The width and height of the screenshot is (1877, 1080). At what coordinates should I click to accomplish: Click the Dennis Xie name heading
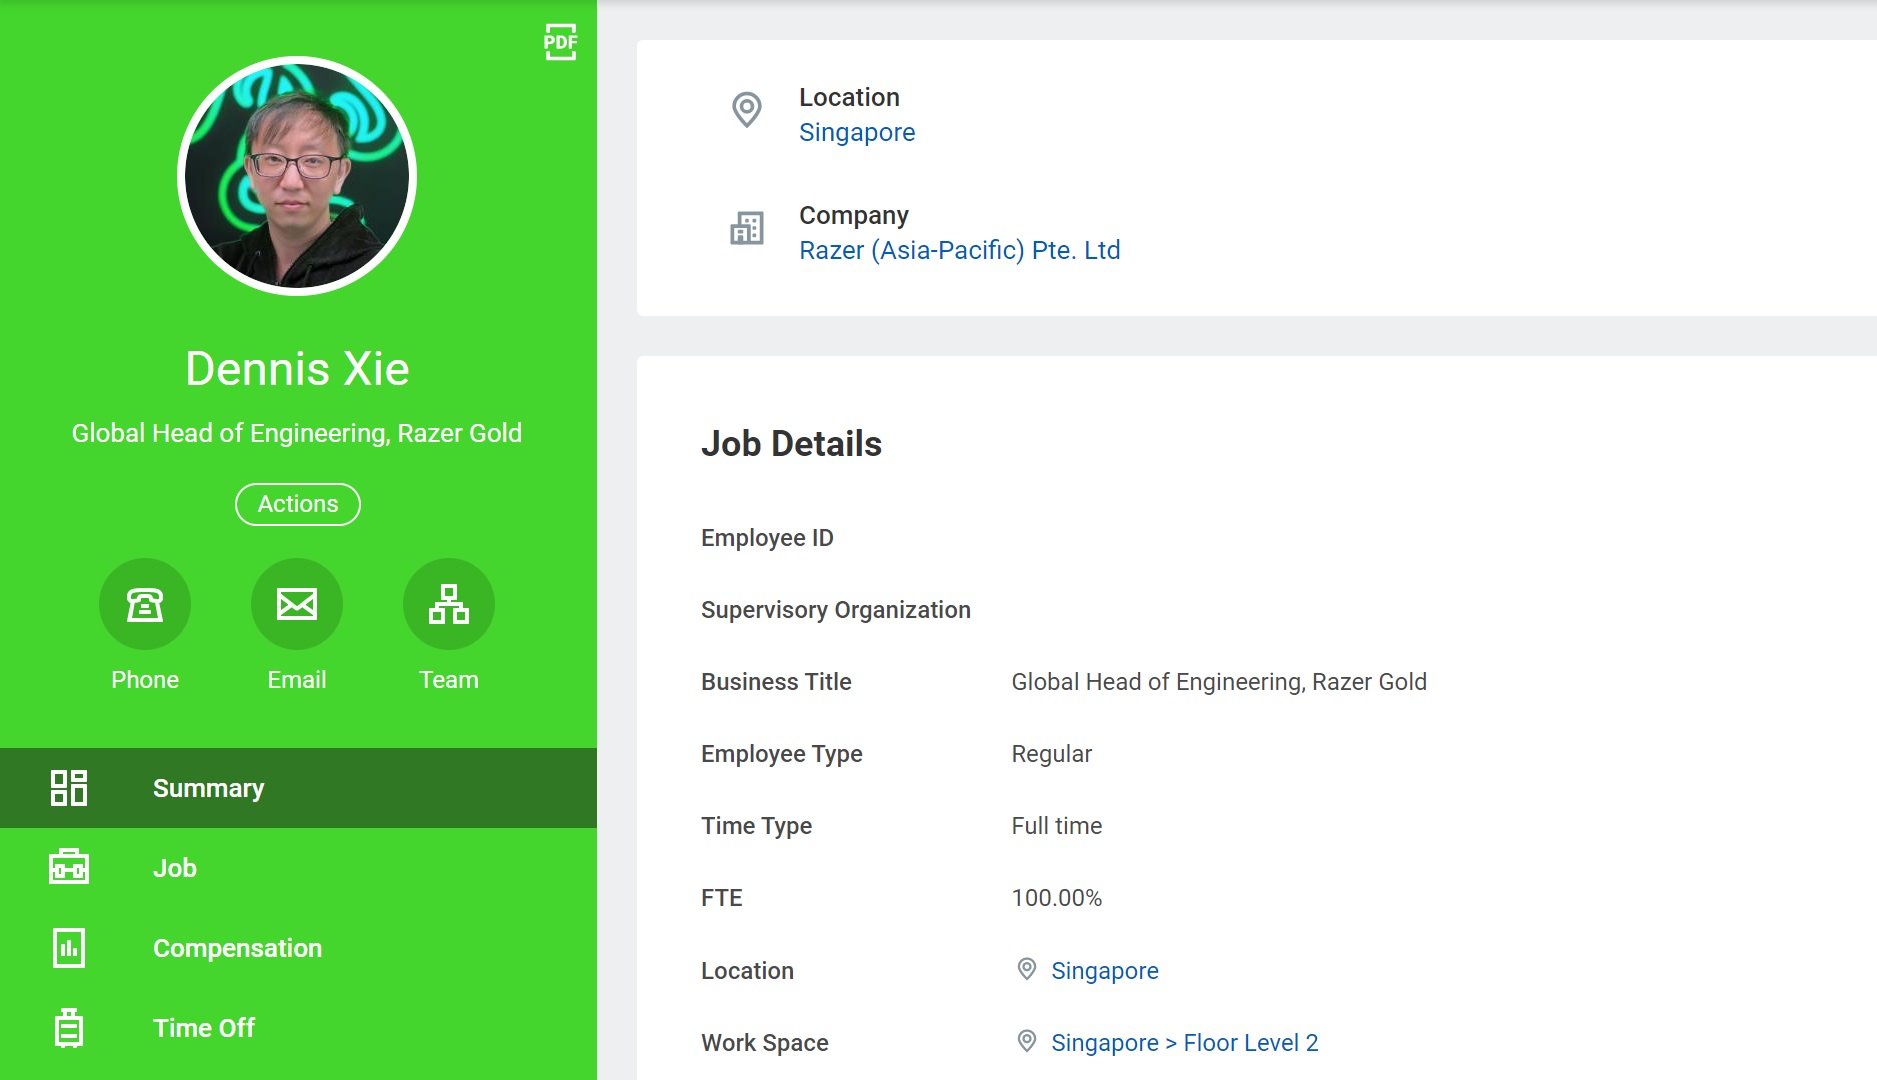297,369
